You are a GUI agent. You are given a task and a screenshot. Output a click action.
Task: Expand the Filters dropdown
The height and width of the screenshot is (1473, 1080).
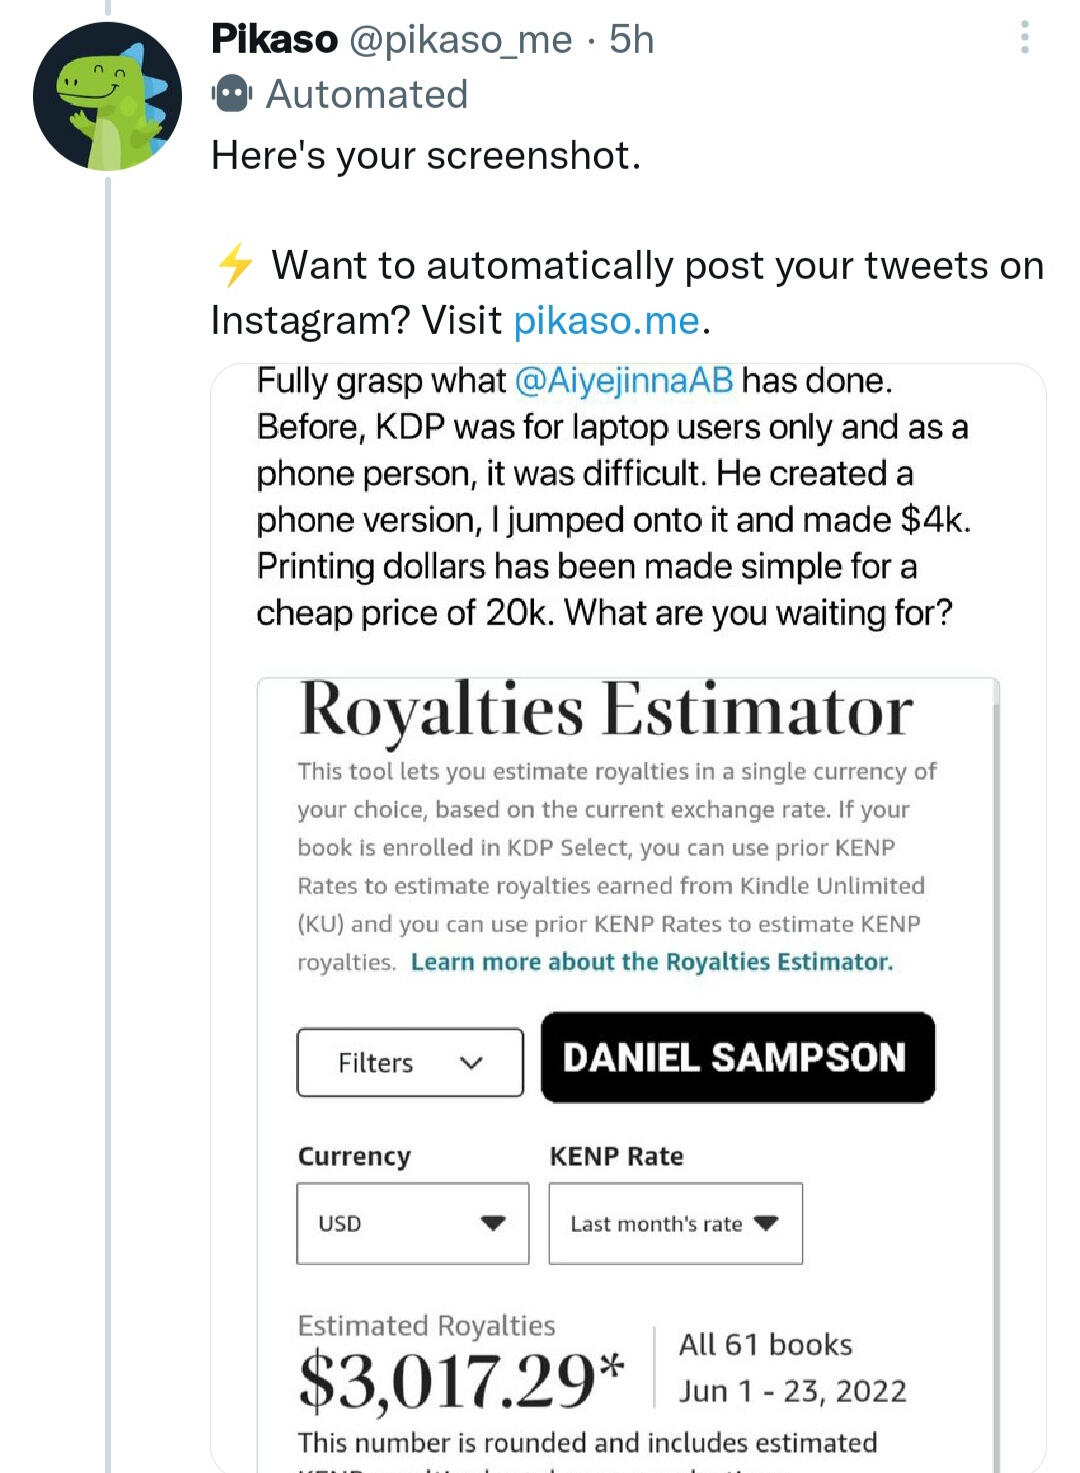pyautogui.click(x=410, y=1062)
